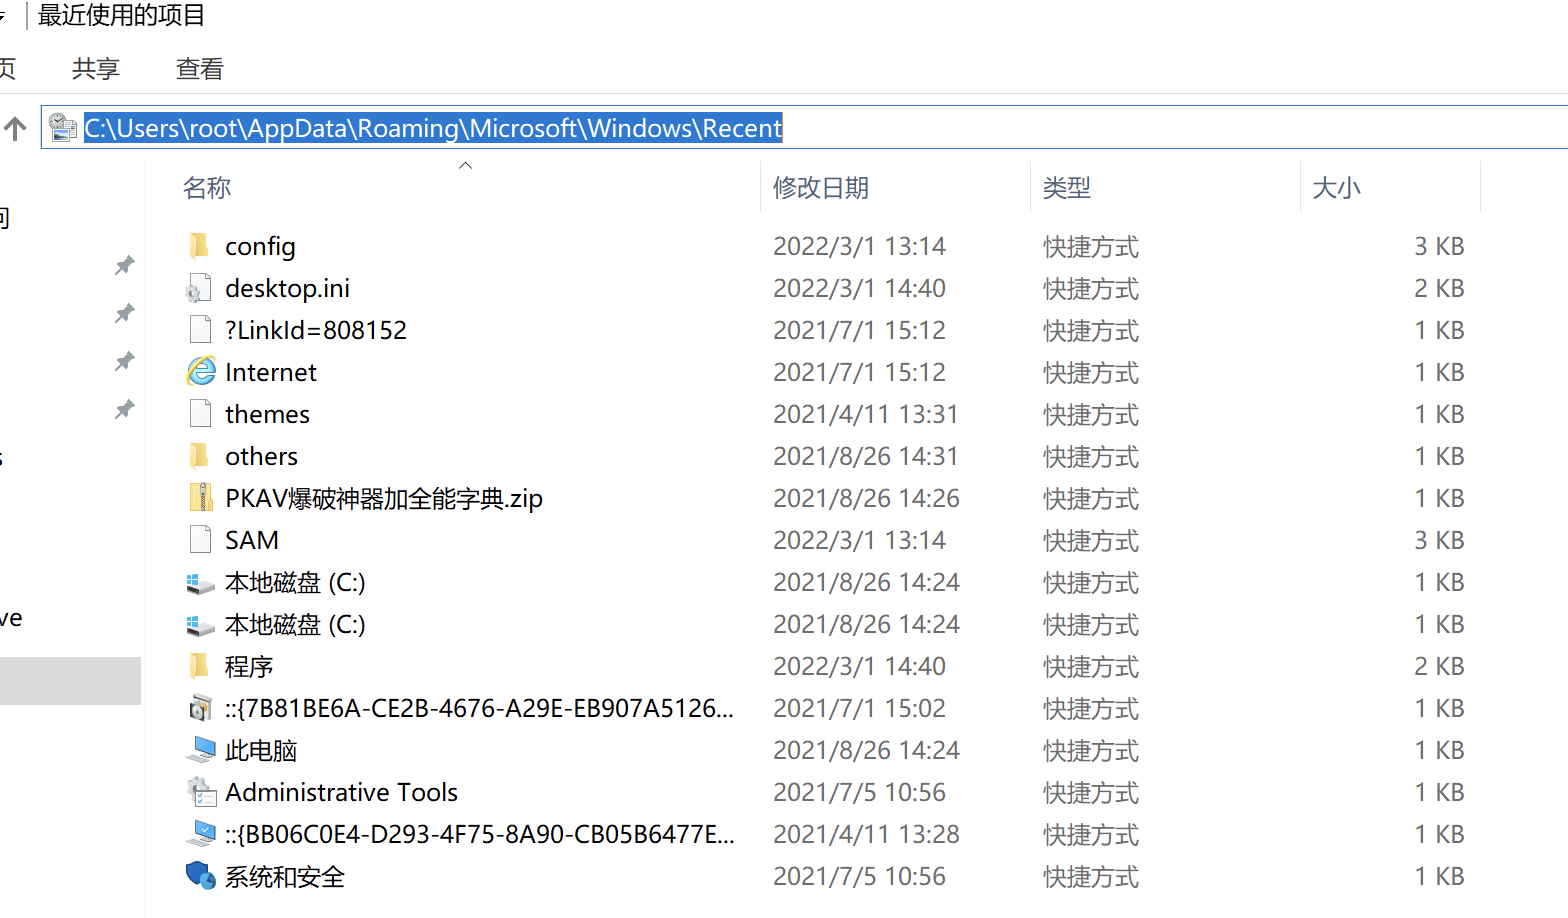The width and height of the screenshot is (1568, 918).
Task: Click the Administrative Tools icon
Action: [x=200, y=792]
